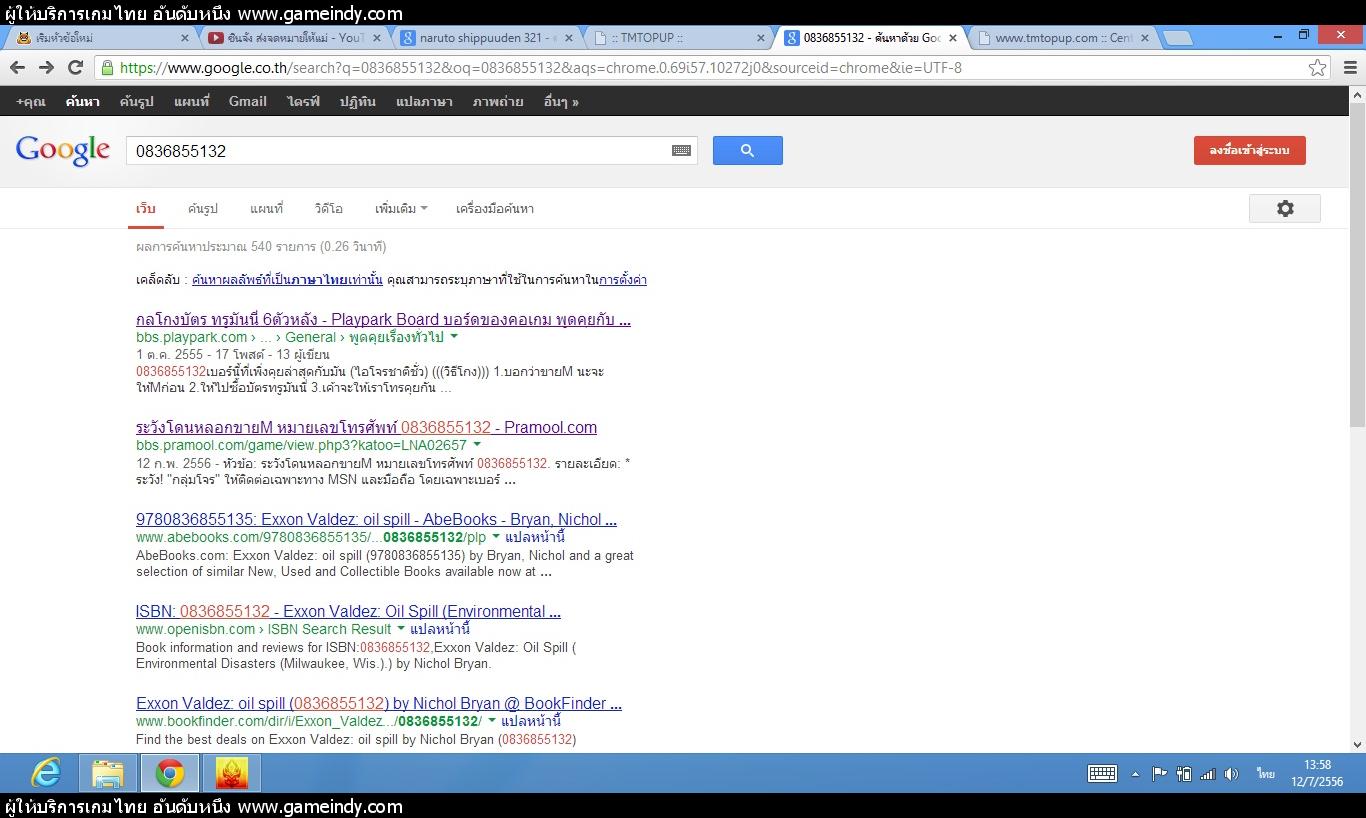
Task: Expand the เพิ่มเติม more dropdown
Action: [401, 209]
